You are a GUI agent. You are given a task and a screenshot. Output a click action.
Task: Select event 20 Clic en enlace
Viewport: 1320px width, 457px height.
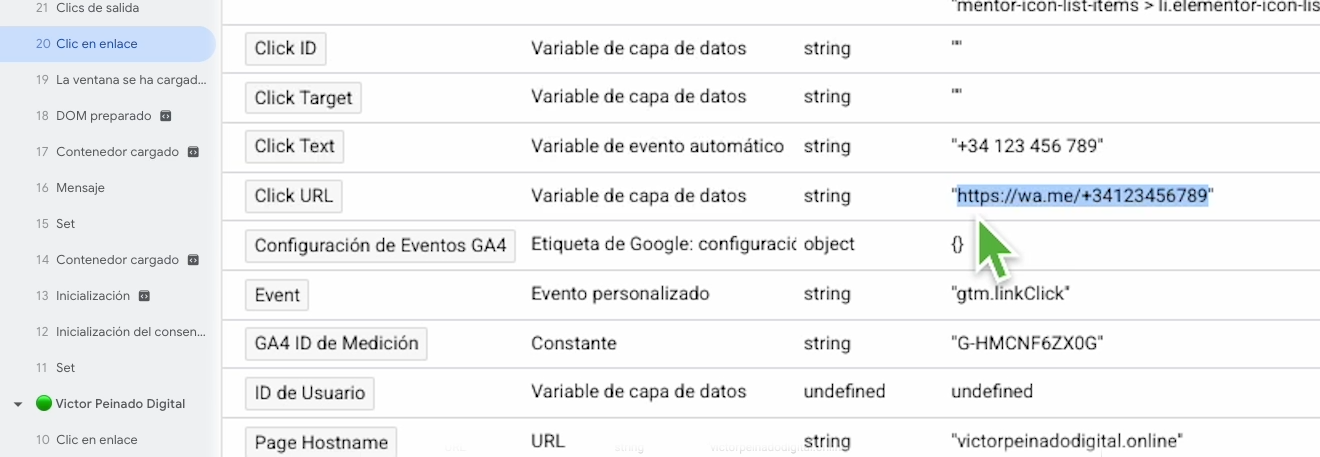click(97, 44)
